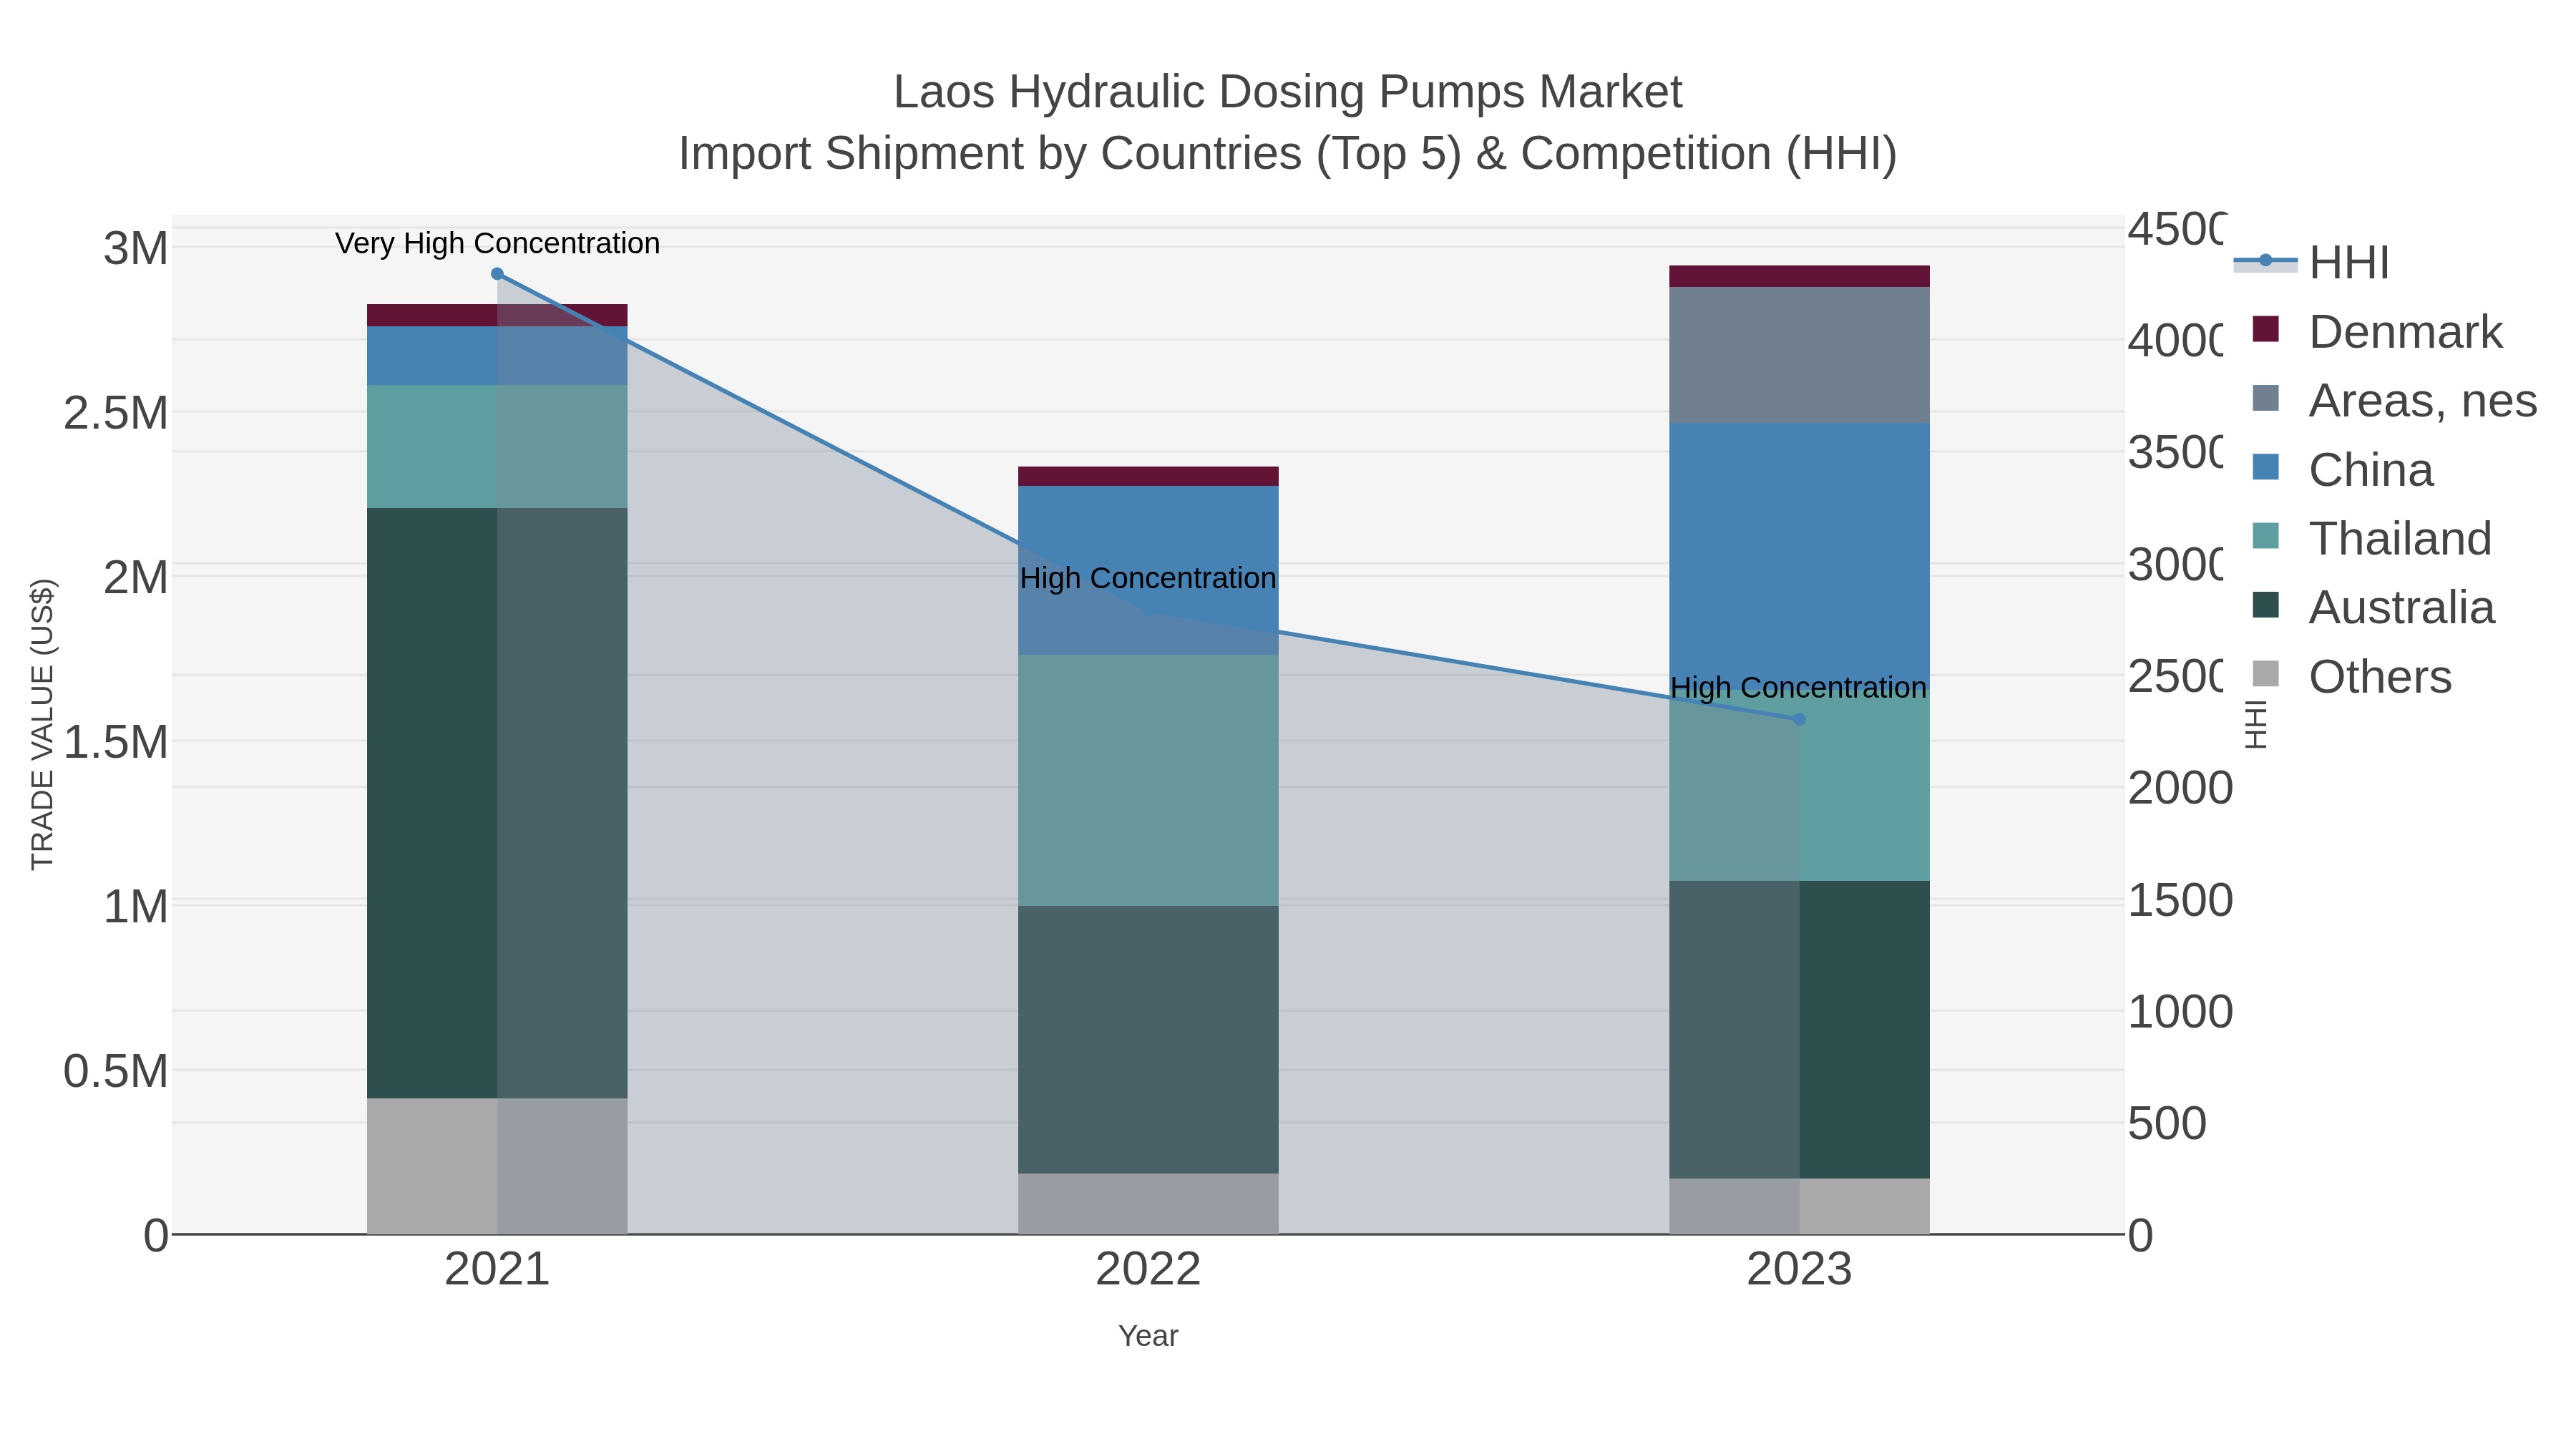Screen dimensions: 2576x1449
Task: Click Thailand teal legend swatch
Action: pos(2265,536)
